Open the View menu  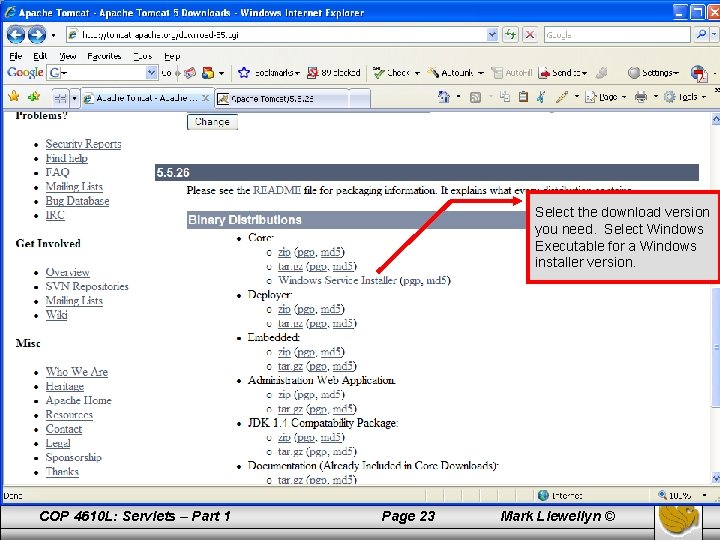(x=68, y=56)
